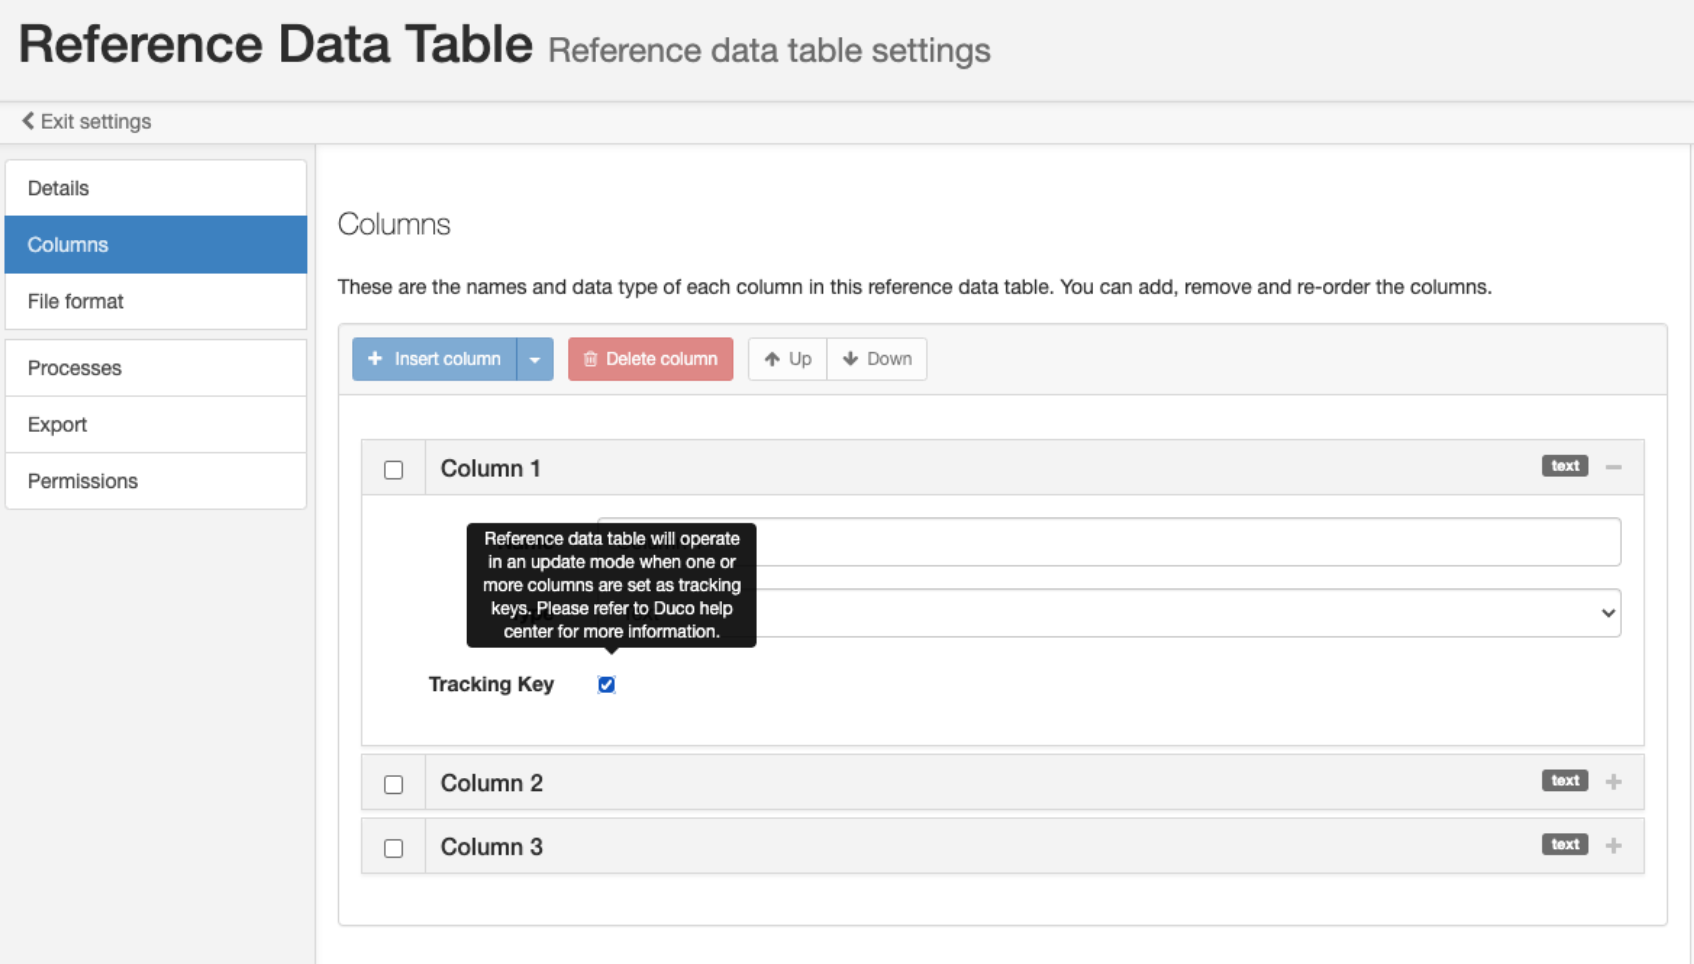The height and width of the screenshot is (964, 1694).
Task: Open the Export section
Action: tap(156, 425)
